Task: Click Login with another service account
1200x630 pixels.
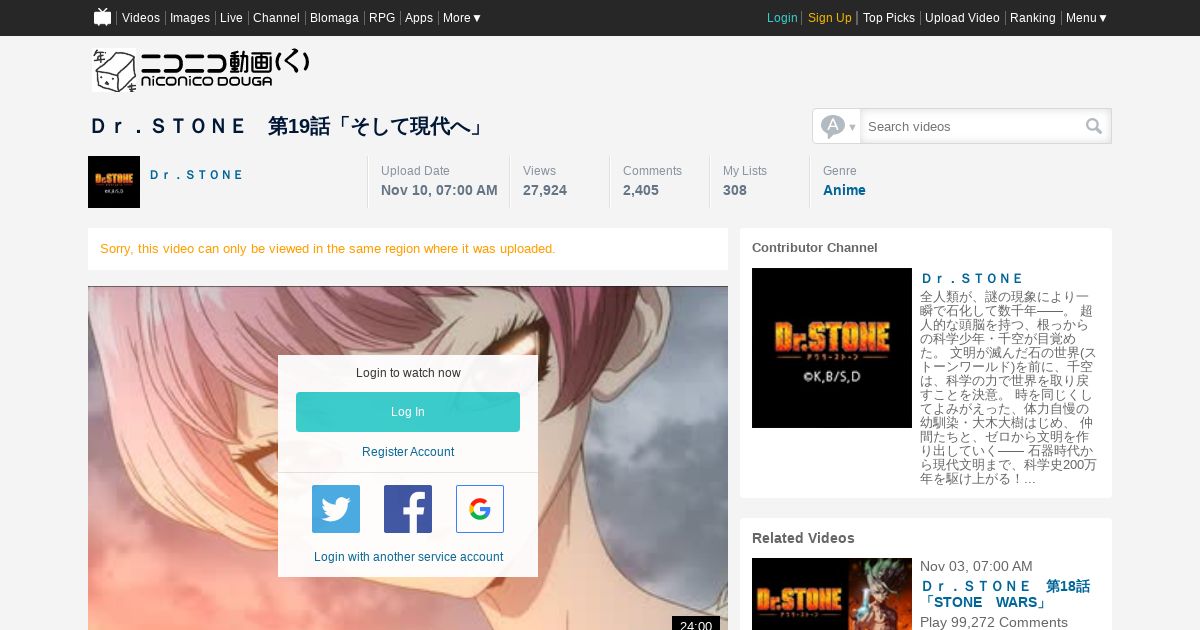Action: click(x=408, y=557)
